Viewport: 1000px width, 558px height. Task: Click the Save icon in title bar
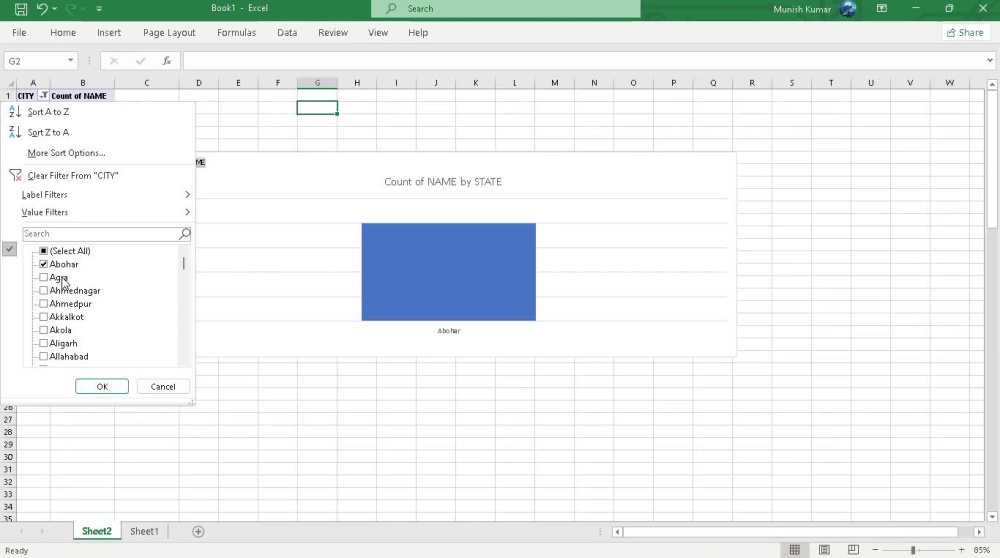21,9
